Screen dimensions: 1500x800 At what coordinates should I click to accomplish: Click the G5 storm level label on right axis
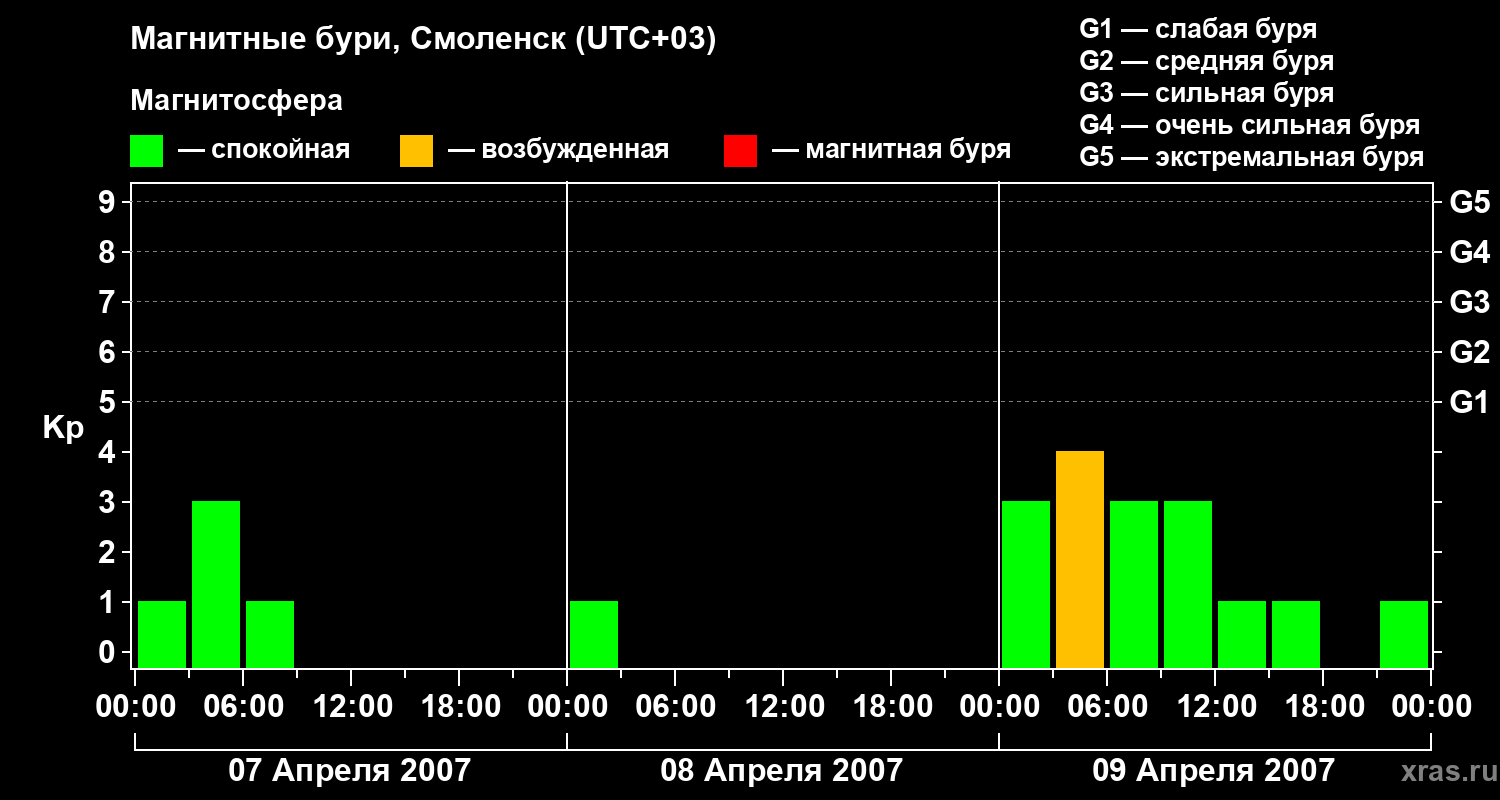coord(1469,202)
